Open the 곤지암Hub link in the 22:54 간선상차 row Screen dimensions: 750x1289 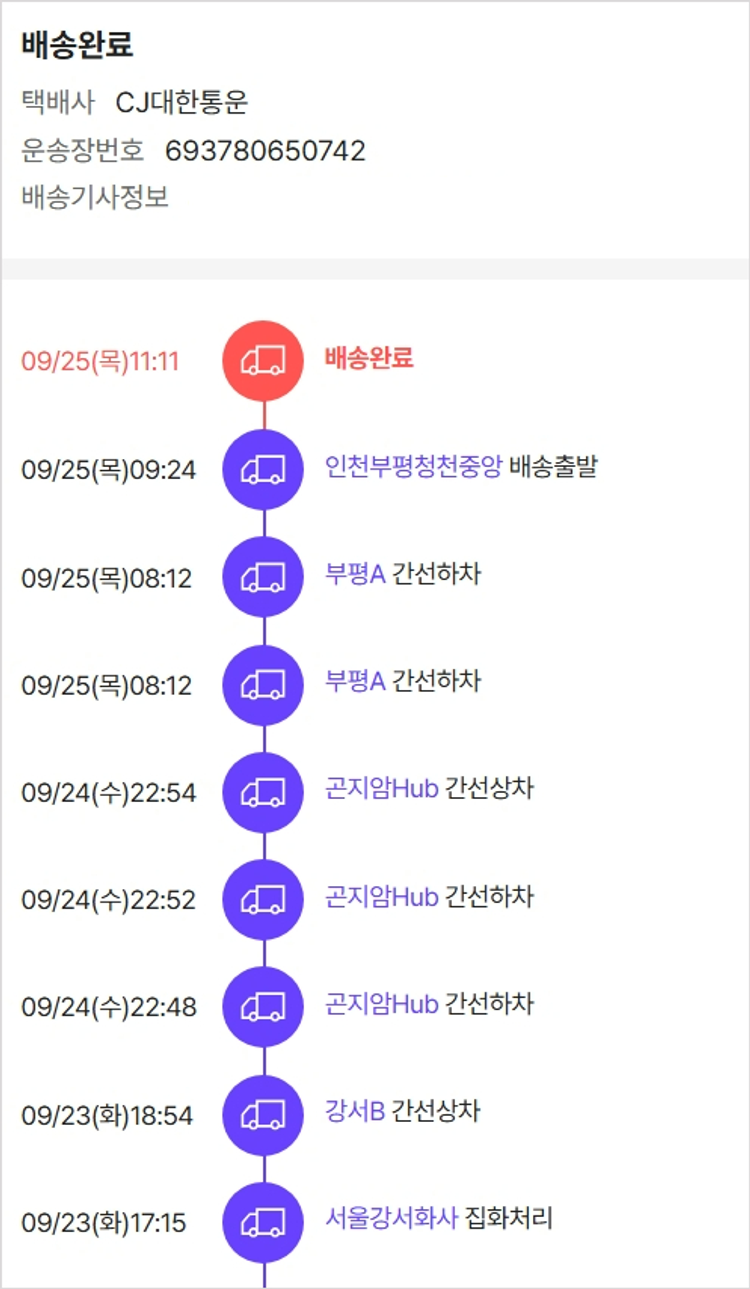click(382, 788)
